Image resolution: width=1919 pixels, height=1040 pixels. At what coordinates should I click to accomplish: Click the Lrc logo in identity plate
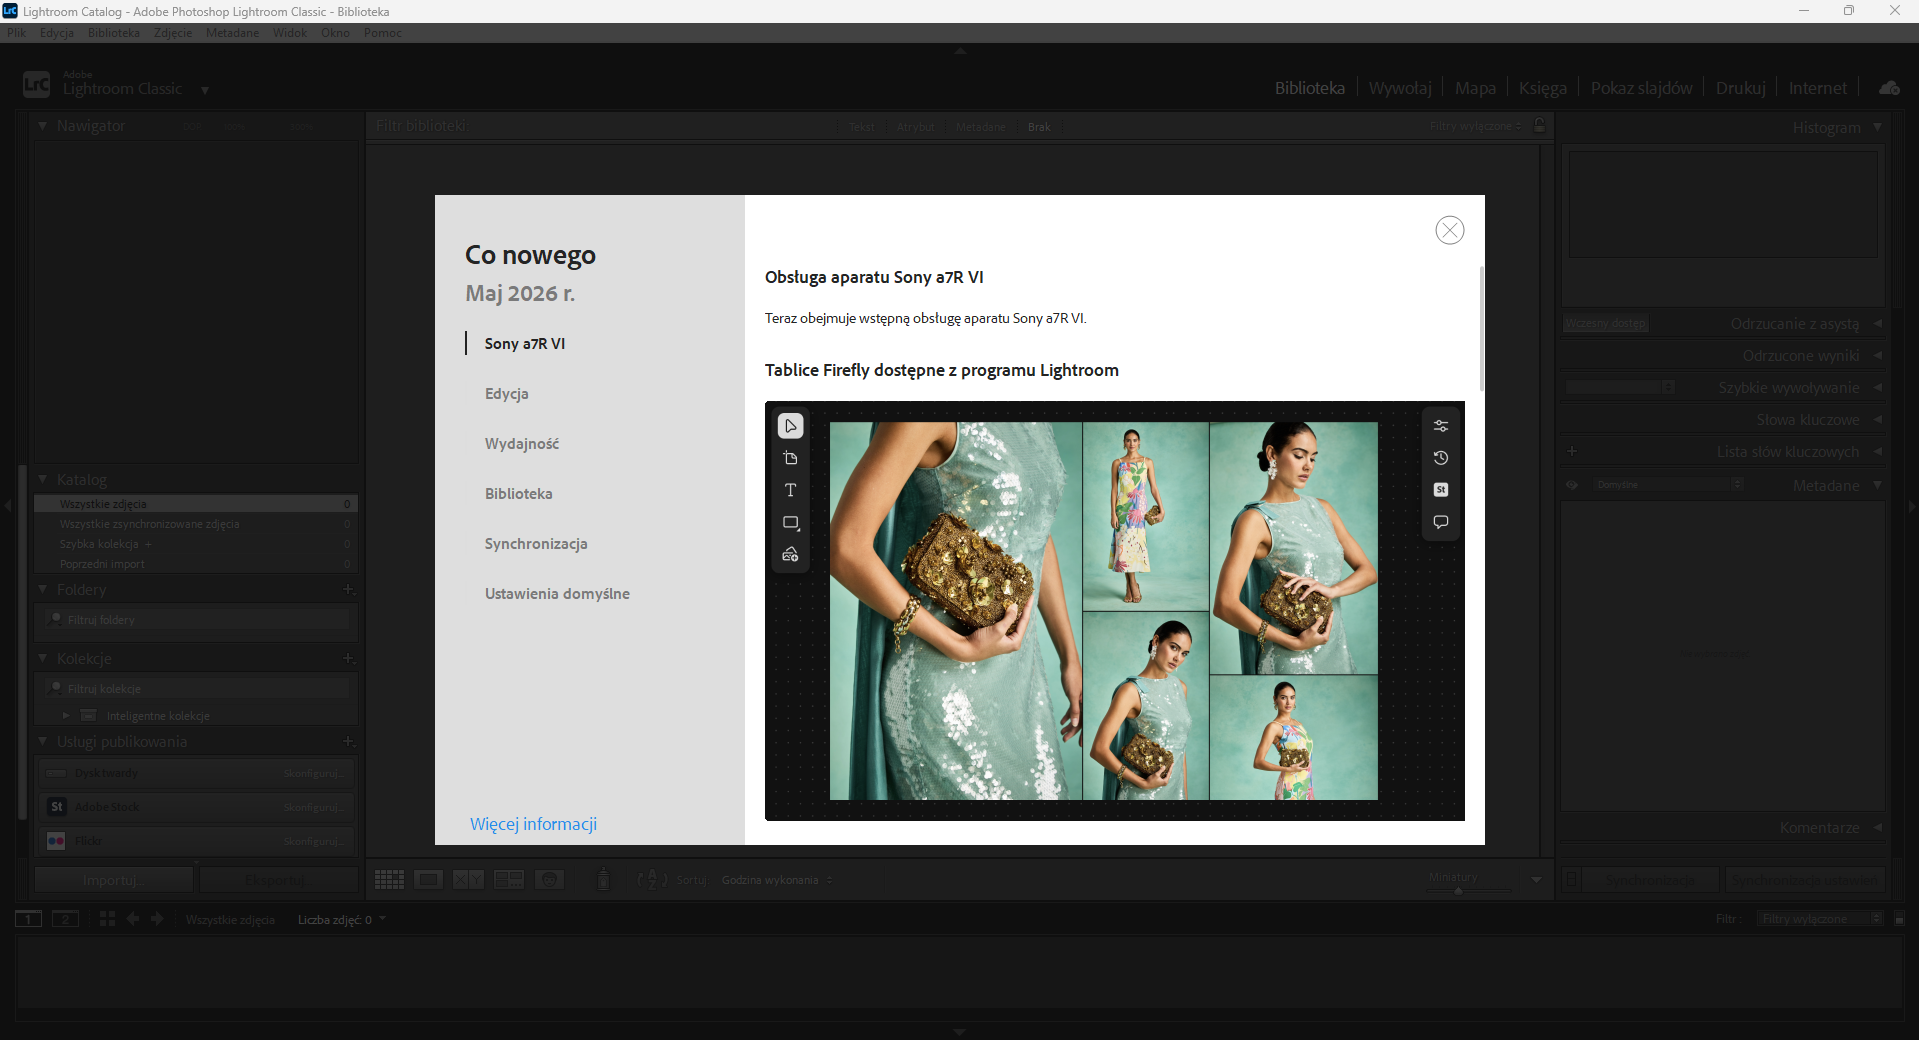point(36,85)
